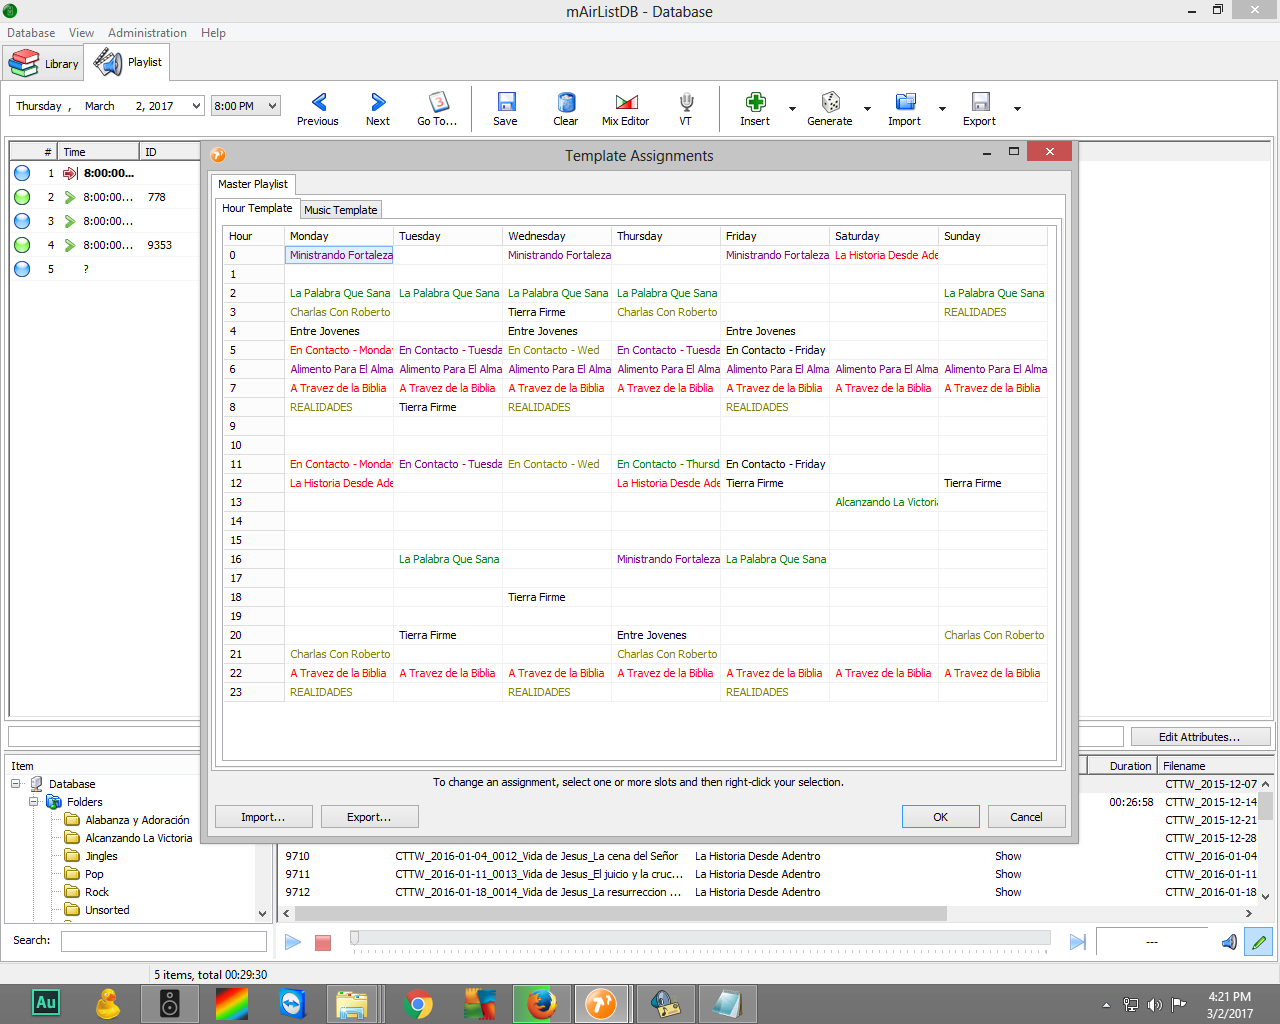Open the Help menu

click(213, 33)
